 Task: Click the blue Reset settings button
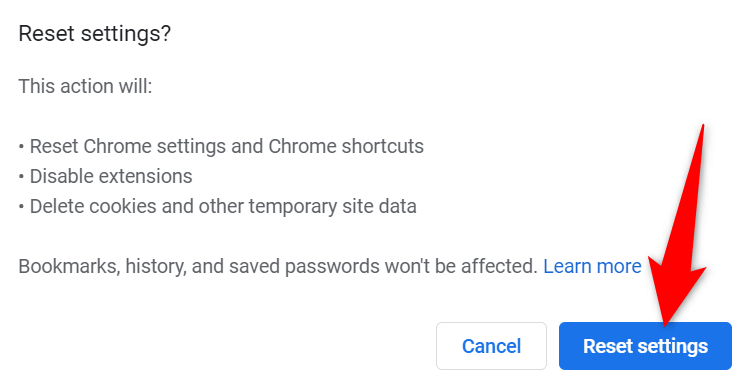click(x=645, y=346)
